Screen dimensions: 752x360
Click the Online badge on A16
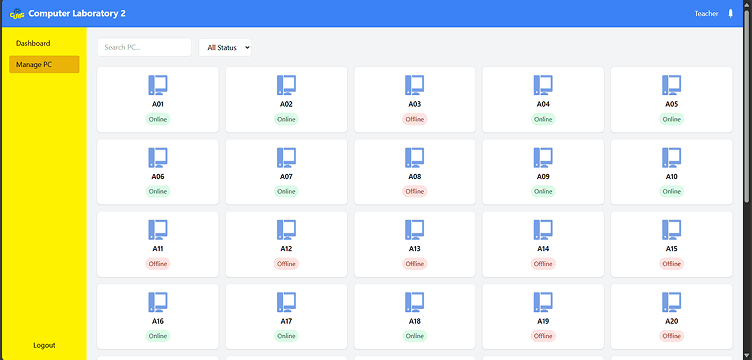[158, 336]
